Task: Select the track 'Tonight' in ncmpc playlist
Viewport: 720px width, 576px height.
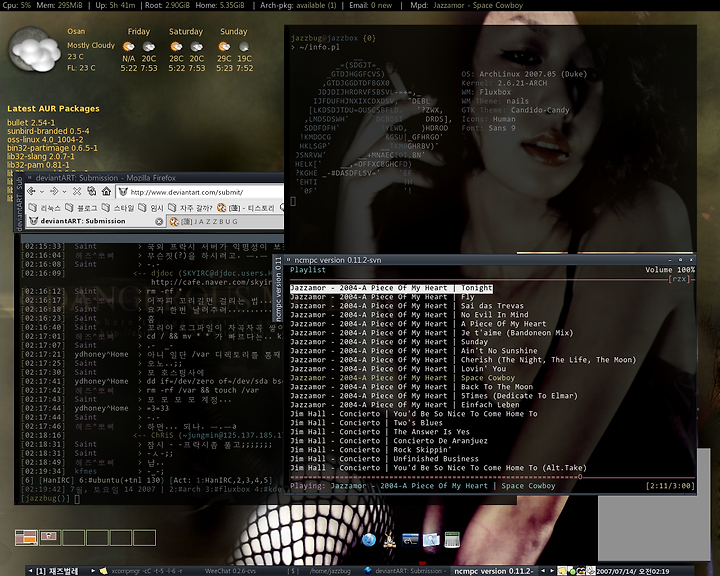Action: [391, 288]
